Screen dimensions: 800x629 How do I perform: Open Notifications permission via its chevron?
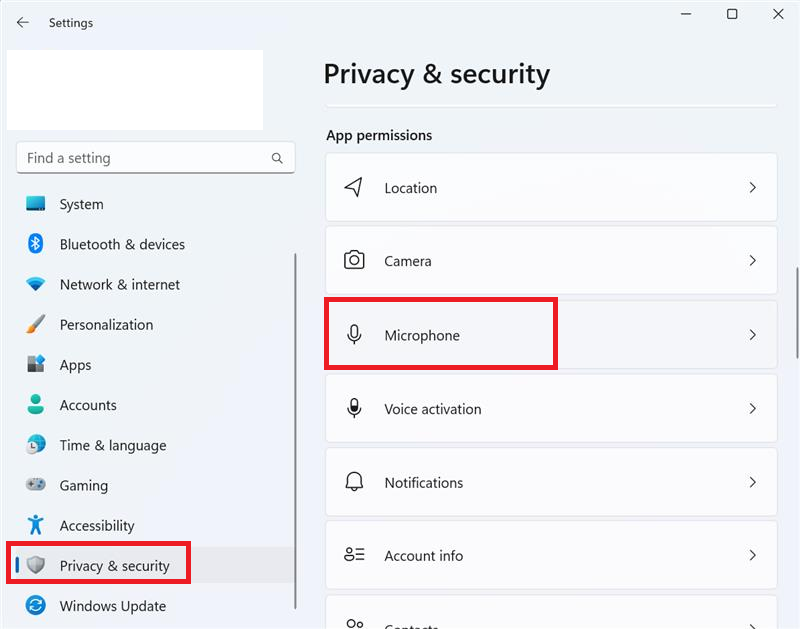753,482
